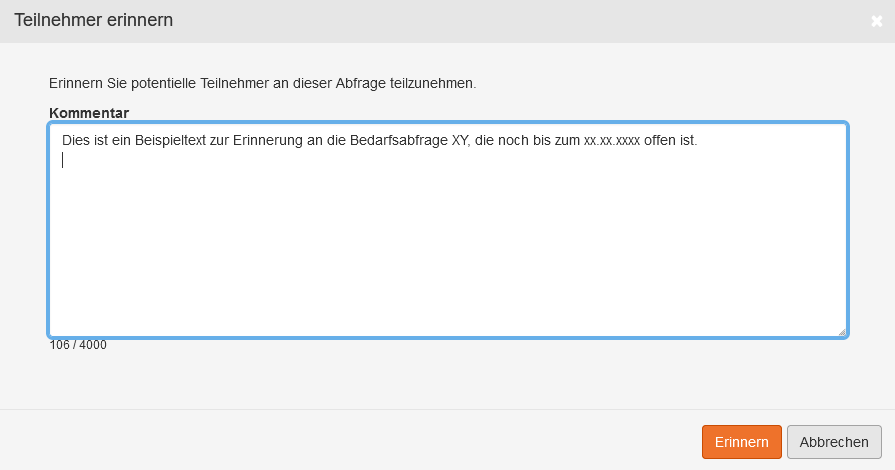Click the xx.xx.xxxx date placeholder
The image size is (895, 470).
(611, 141)
